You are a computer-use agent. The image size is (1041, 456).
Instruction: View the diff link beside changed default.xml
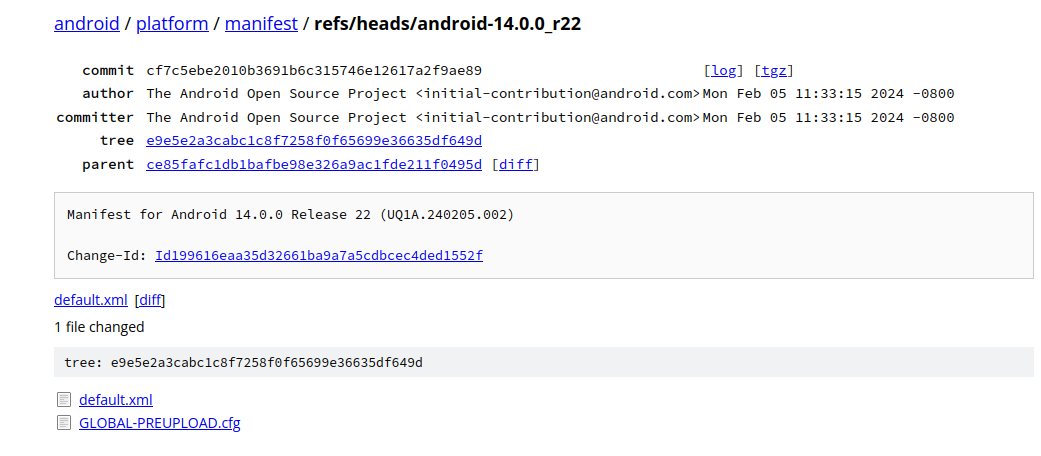[150, 300]
